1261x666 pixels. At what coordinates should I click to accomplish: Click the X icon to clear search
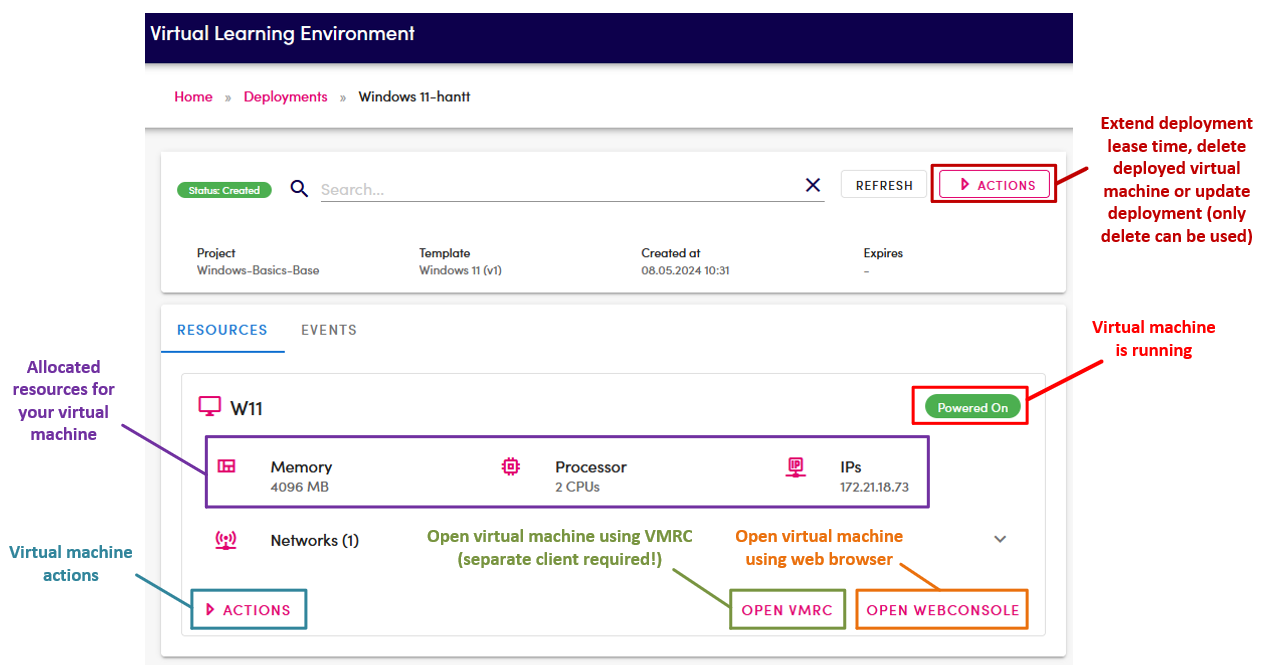[812, 184]
